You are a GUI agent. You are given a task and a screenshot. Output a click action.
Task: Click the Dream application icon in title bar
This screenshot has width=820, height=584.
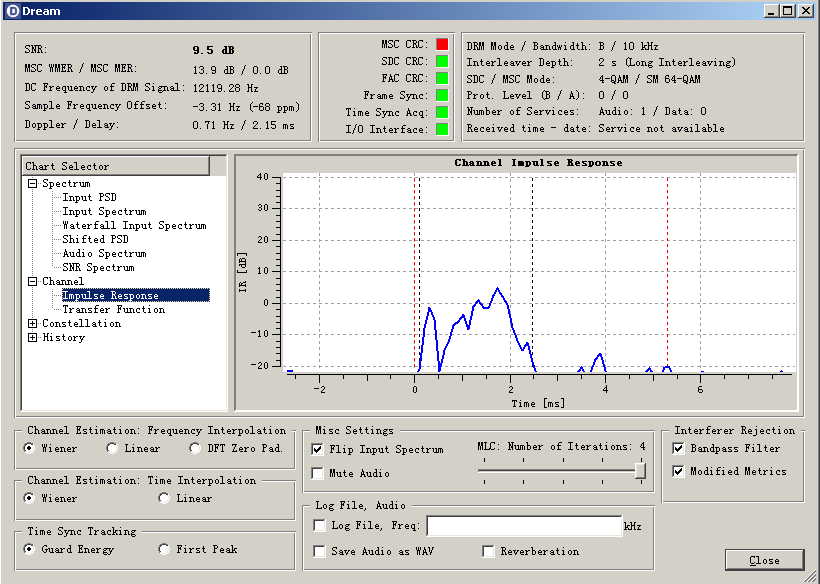click(11, 11)
